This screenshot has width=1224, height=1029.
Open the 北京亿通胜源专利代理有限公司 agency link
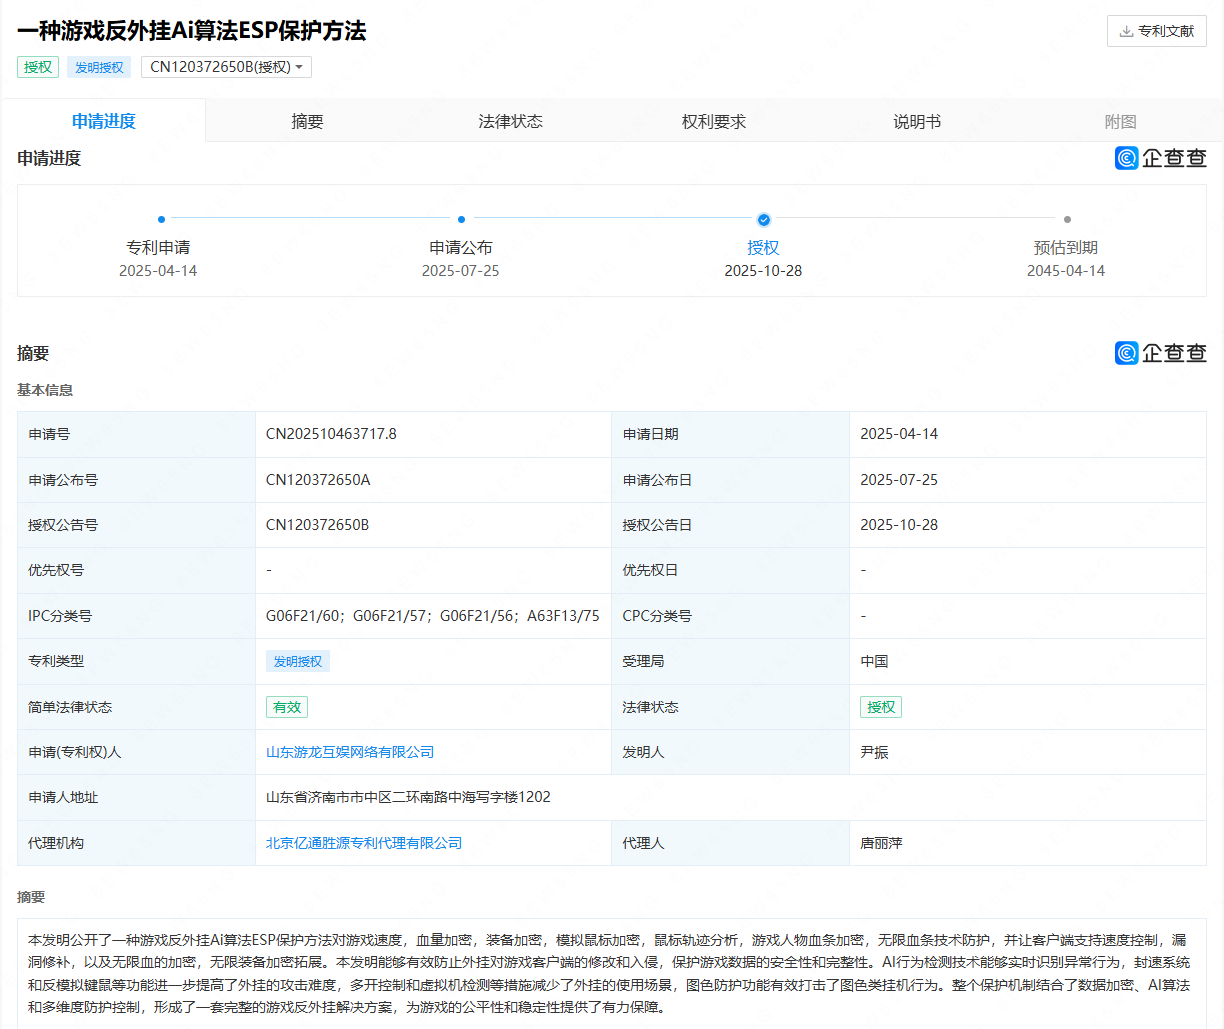(367, 843)
